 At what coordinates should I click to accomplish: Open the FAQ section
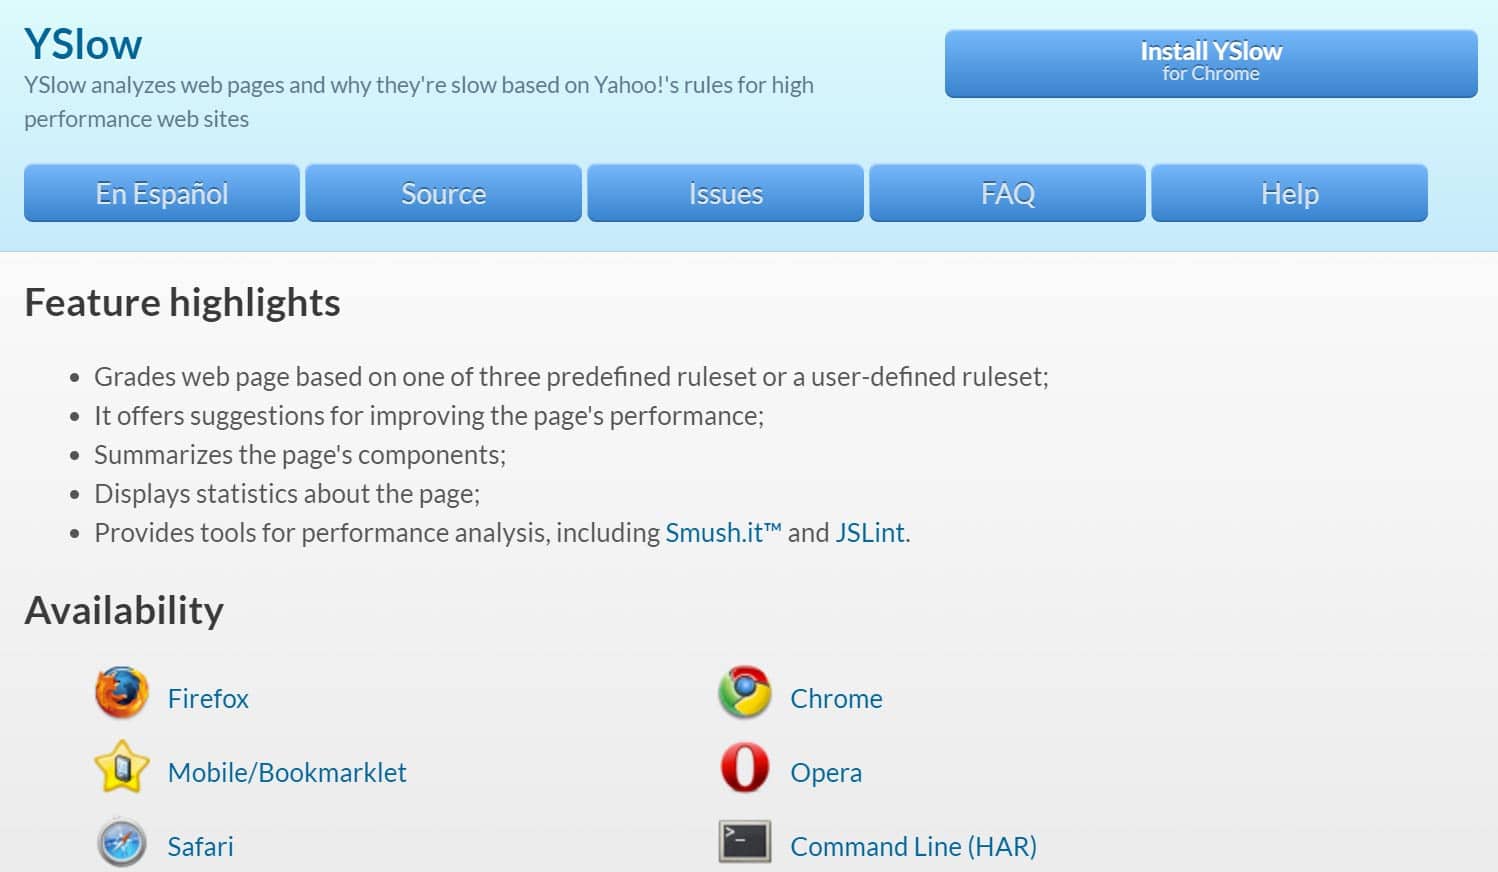1008,193
